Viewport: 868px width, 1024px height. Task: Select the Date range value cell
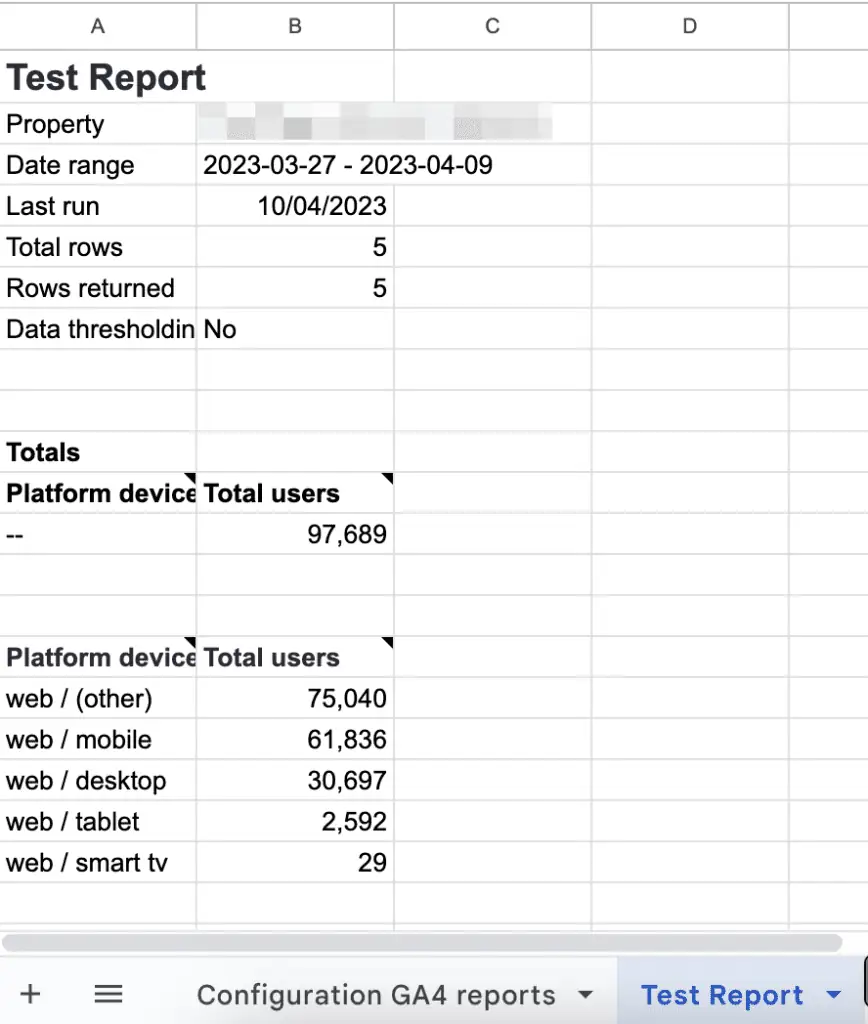coord(294,165)
